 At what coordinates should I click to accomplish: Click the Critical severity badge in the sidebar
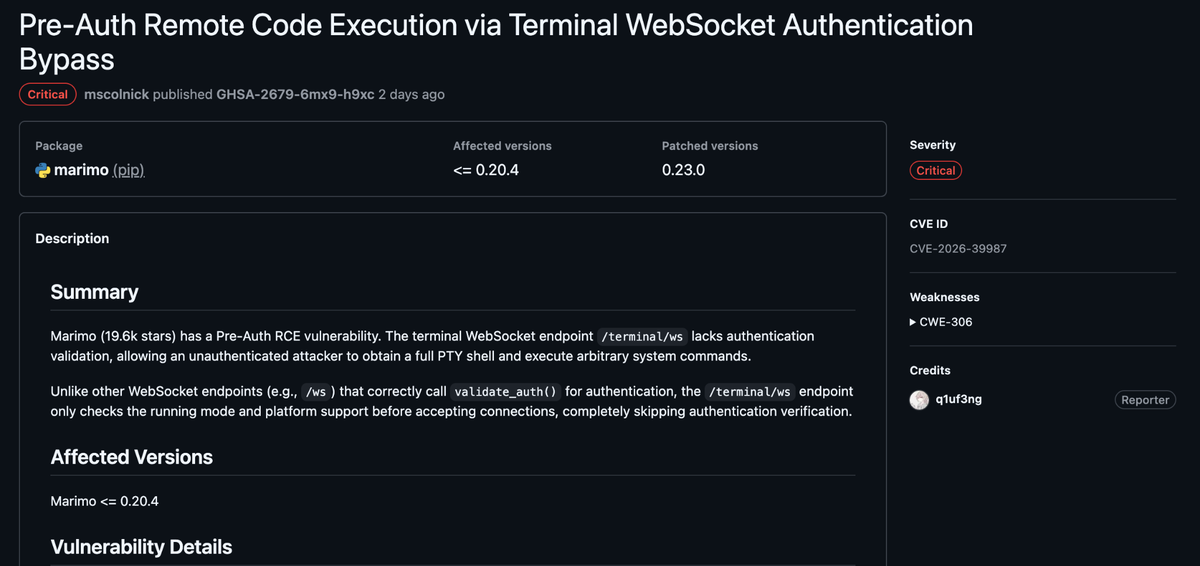(x=935, y=171)
